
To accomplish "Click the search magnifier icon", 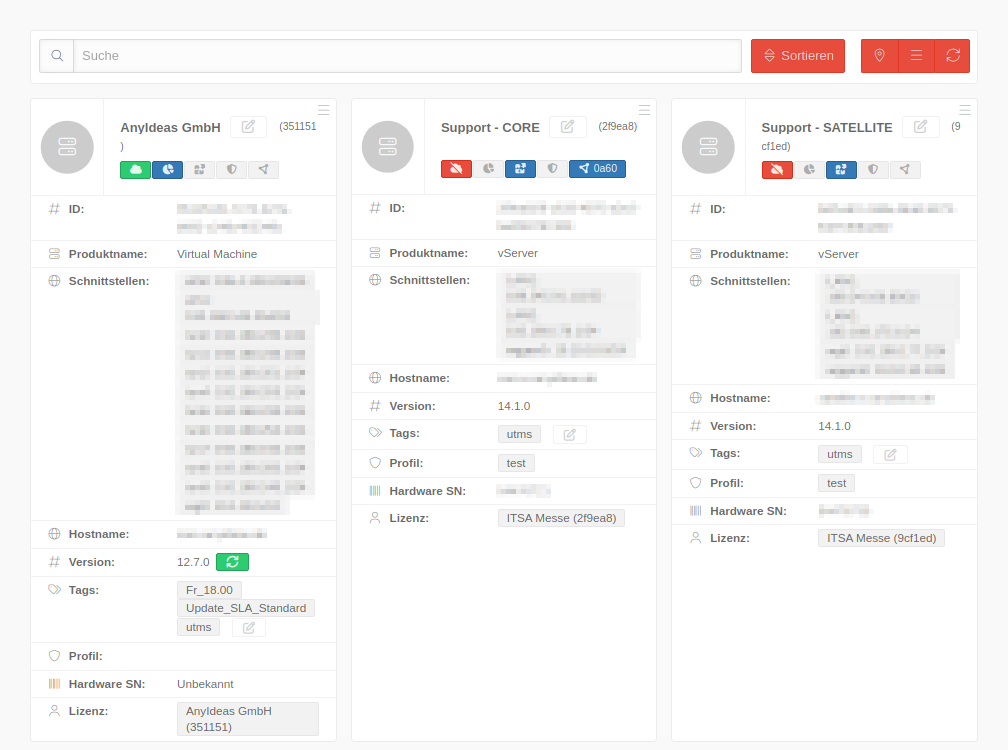I will click(57, 56).
